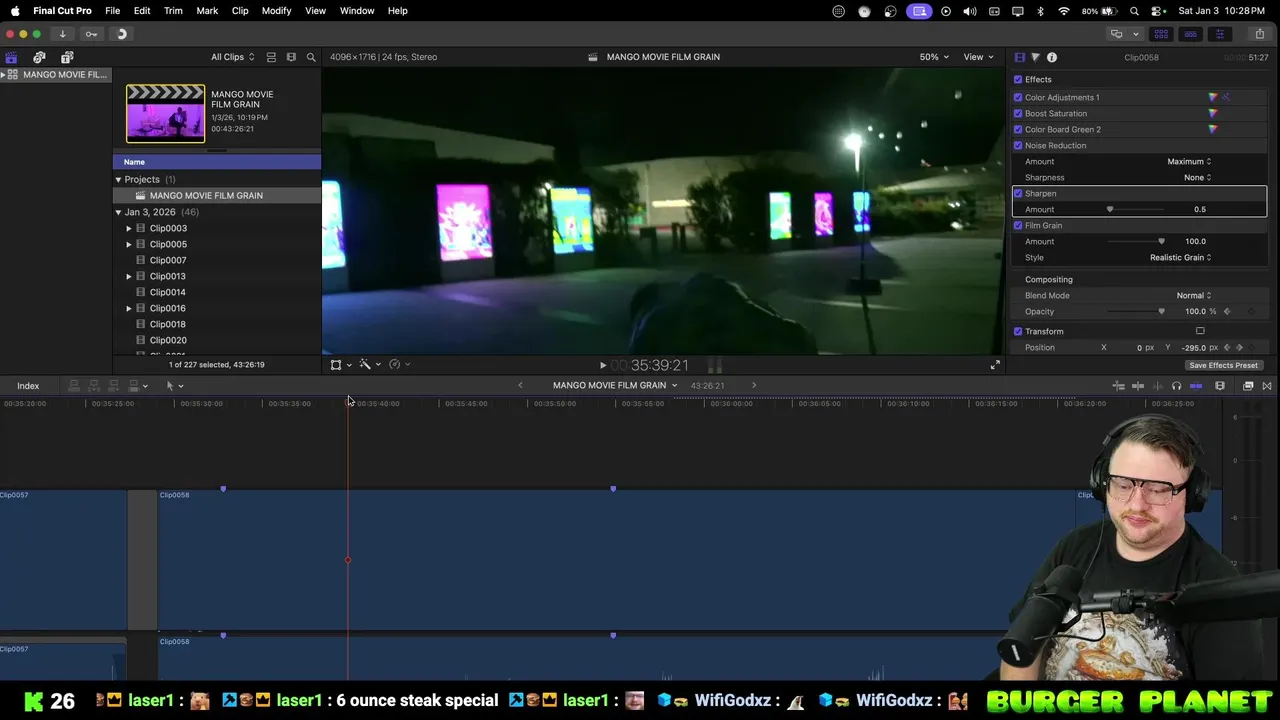
Task: Open the File menu
Action: [x=113, y=11]
